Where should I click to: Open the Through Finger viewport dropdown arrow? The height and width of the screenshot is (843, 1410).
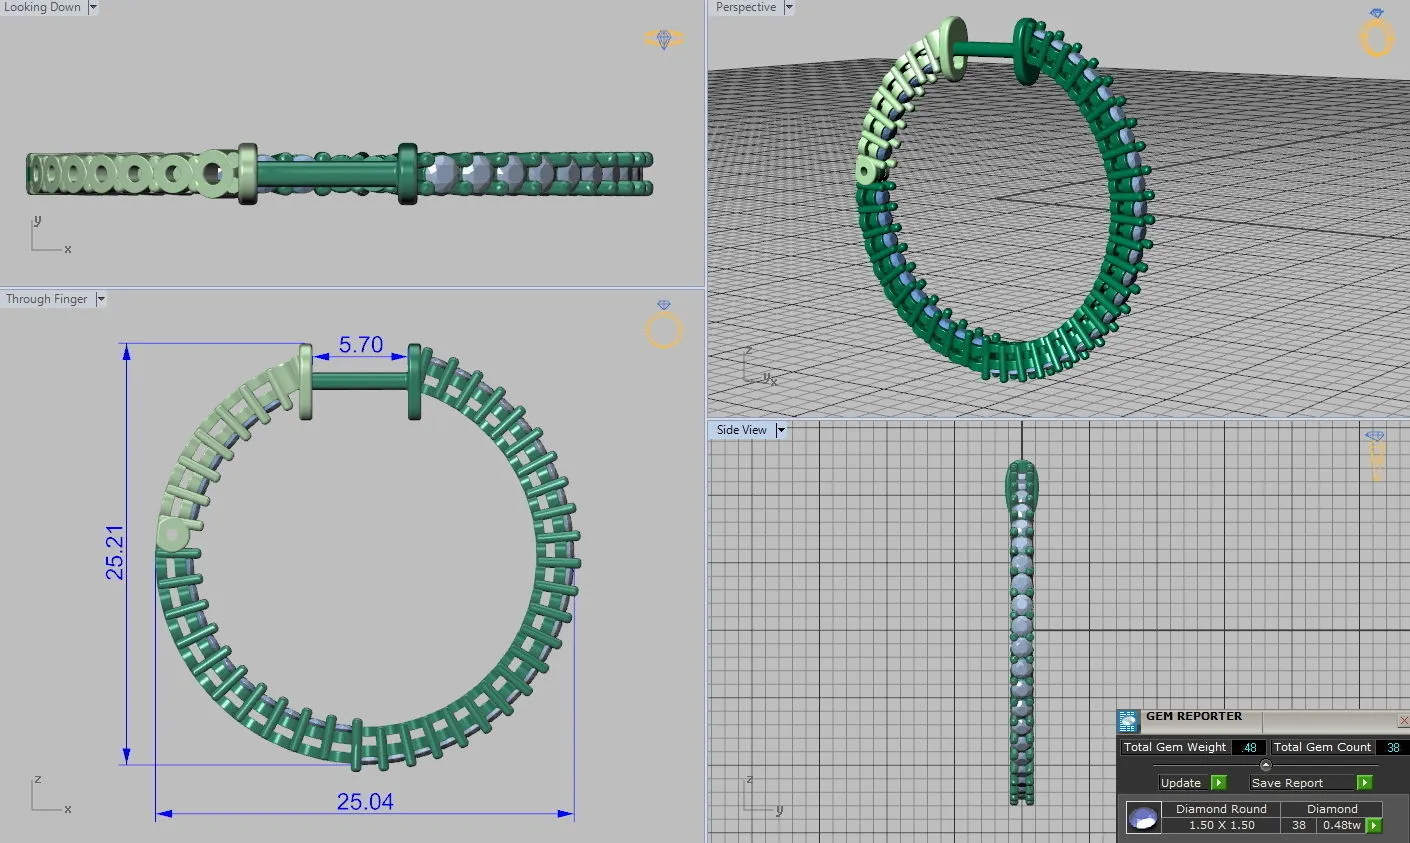tap(100, 299)
